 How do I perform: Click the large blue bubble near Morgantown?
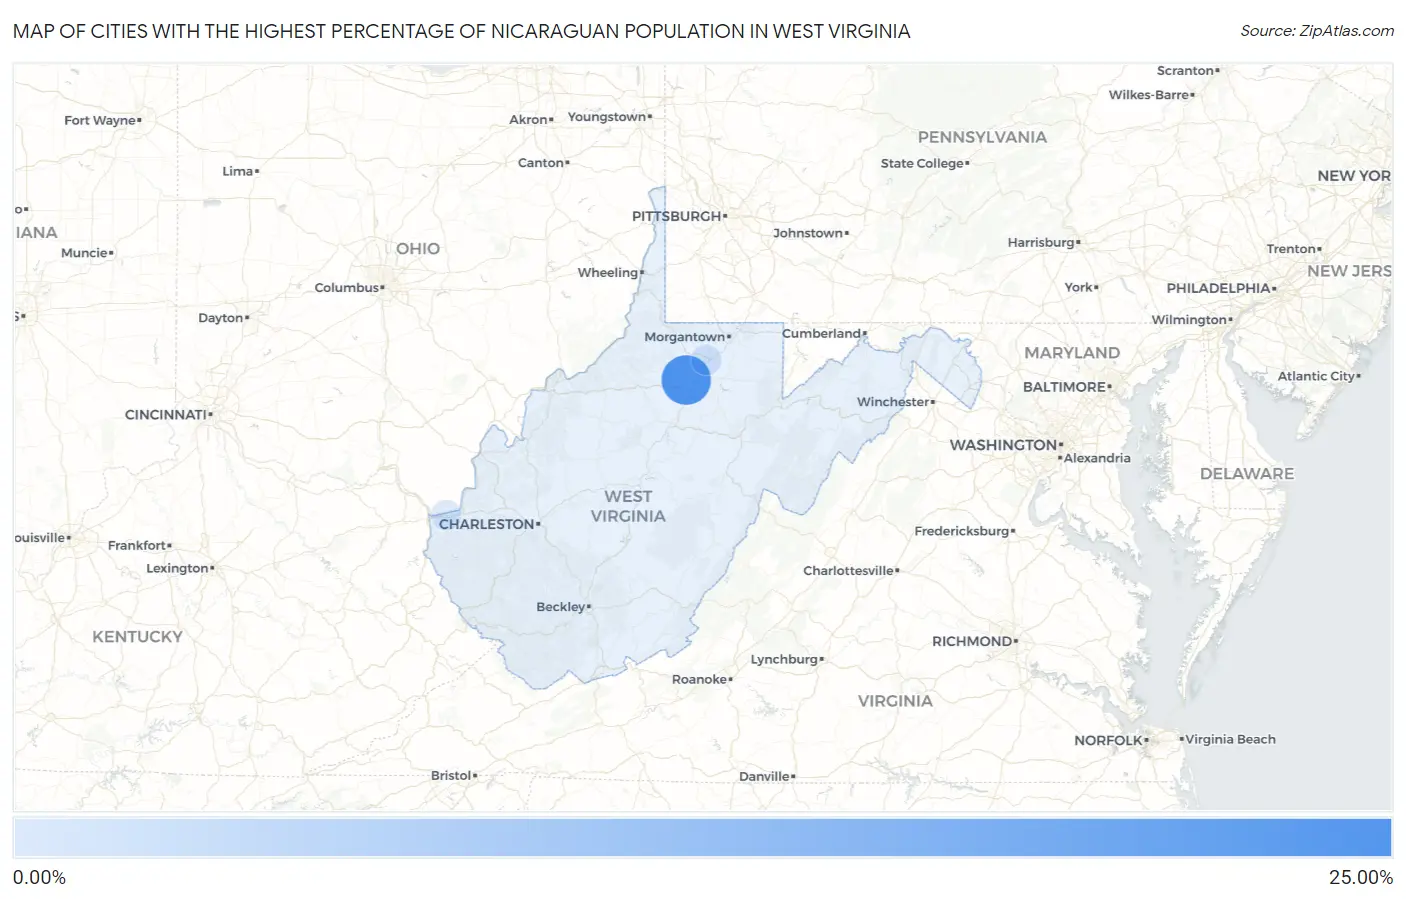[686, 380]
